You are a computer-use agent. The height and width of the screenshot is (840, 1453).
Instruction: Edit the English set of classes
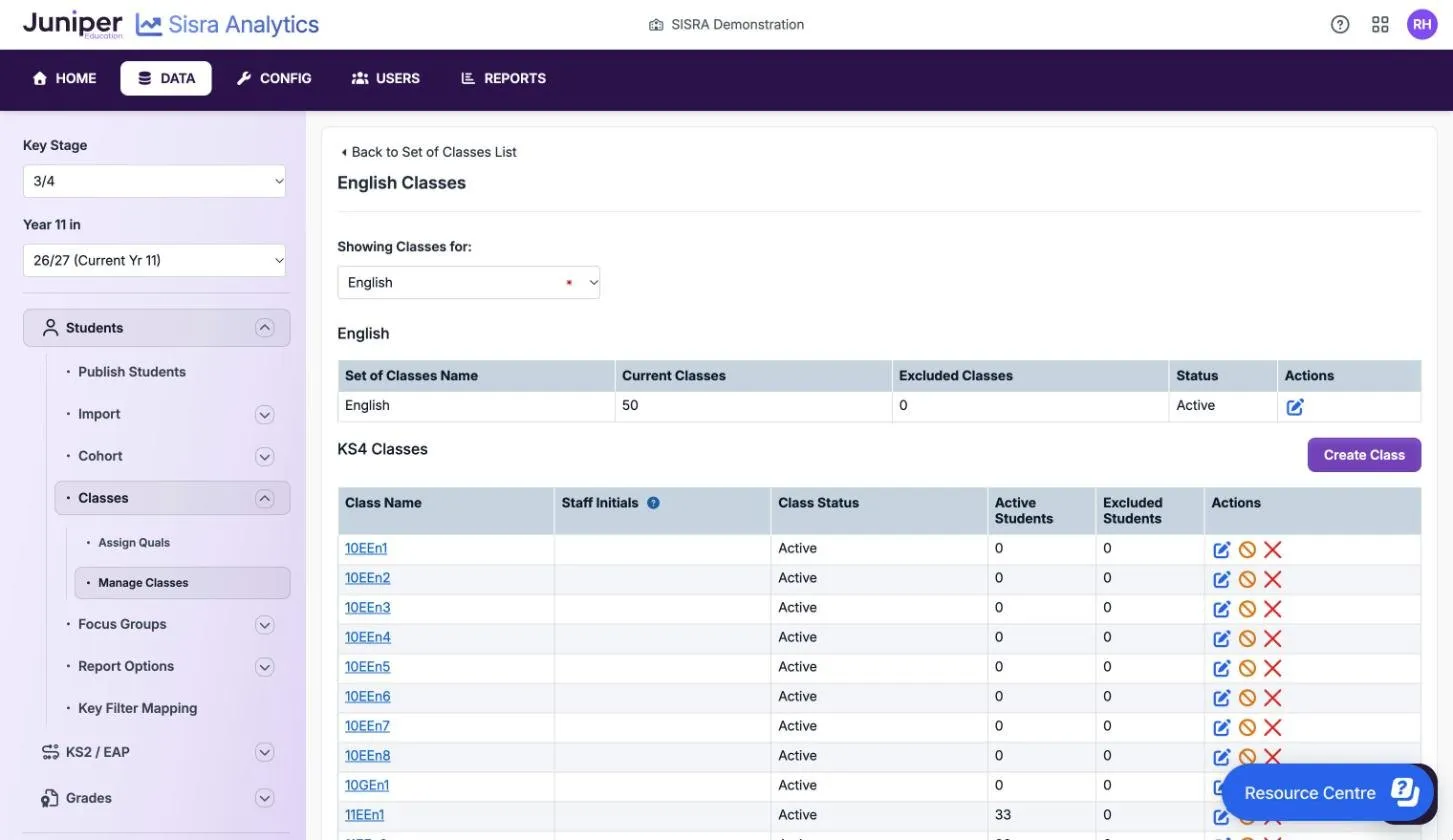(x=1295, y=406)
